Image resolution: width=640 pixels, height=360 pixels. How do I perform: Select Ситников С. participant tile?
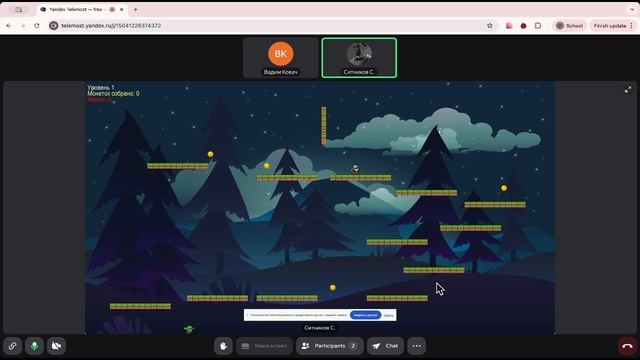click(x=359, y=58)
